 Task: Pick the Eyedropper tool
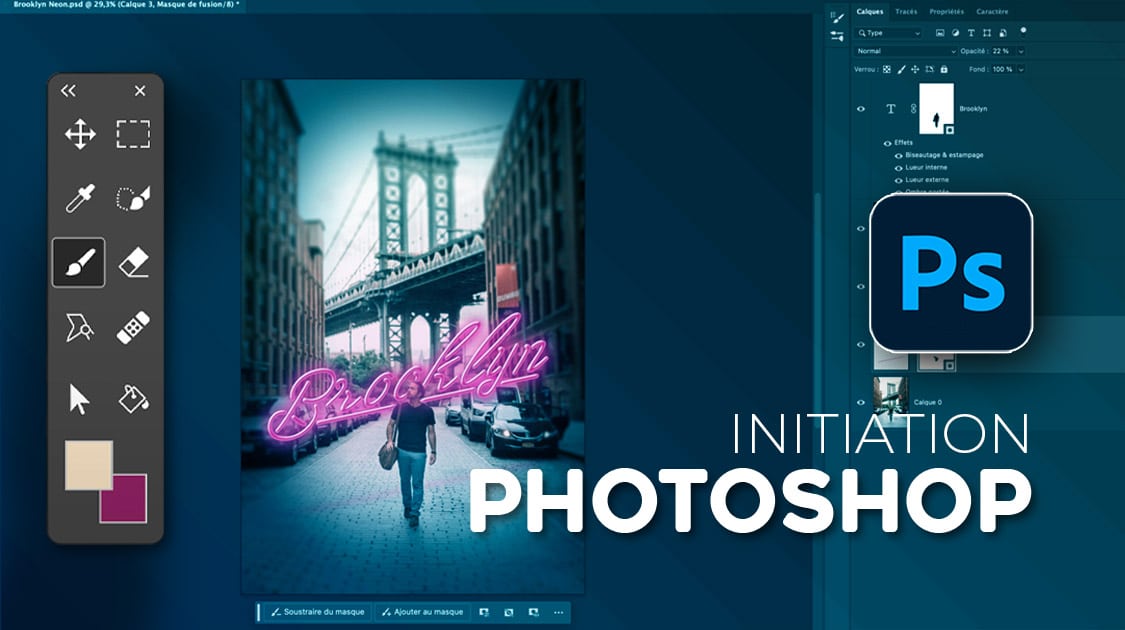80,198
